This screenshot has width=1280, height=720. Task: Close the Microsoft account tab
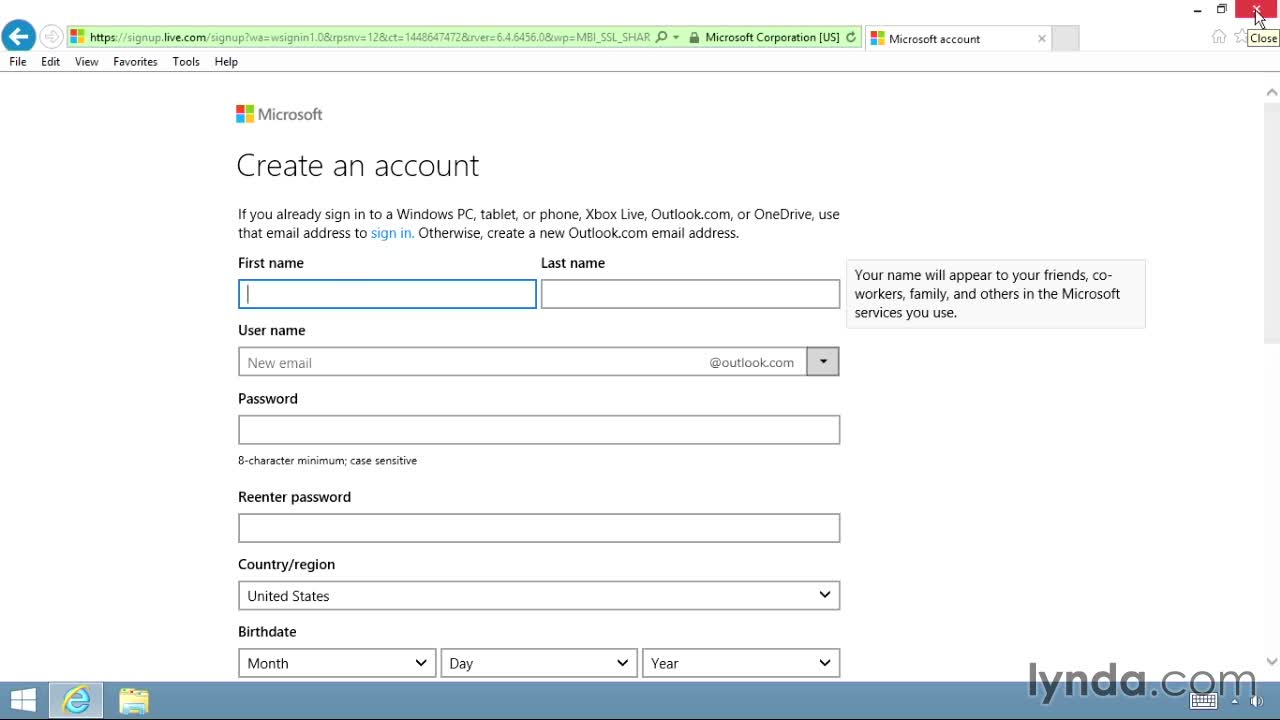point(1042,39)
